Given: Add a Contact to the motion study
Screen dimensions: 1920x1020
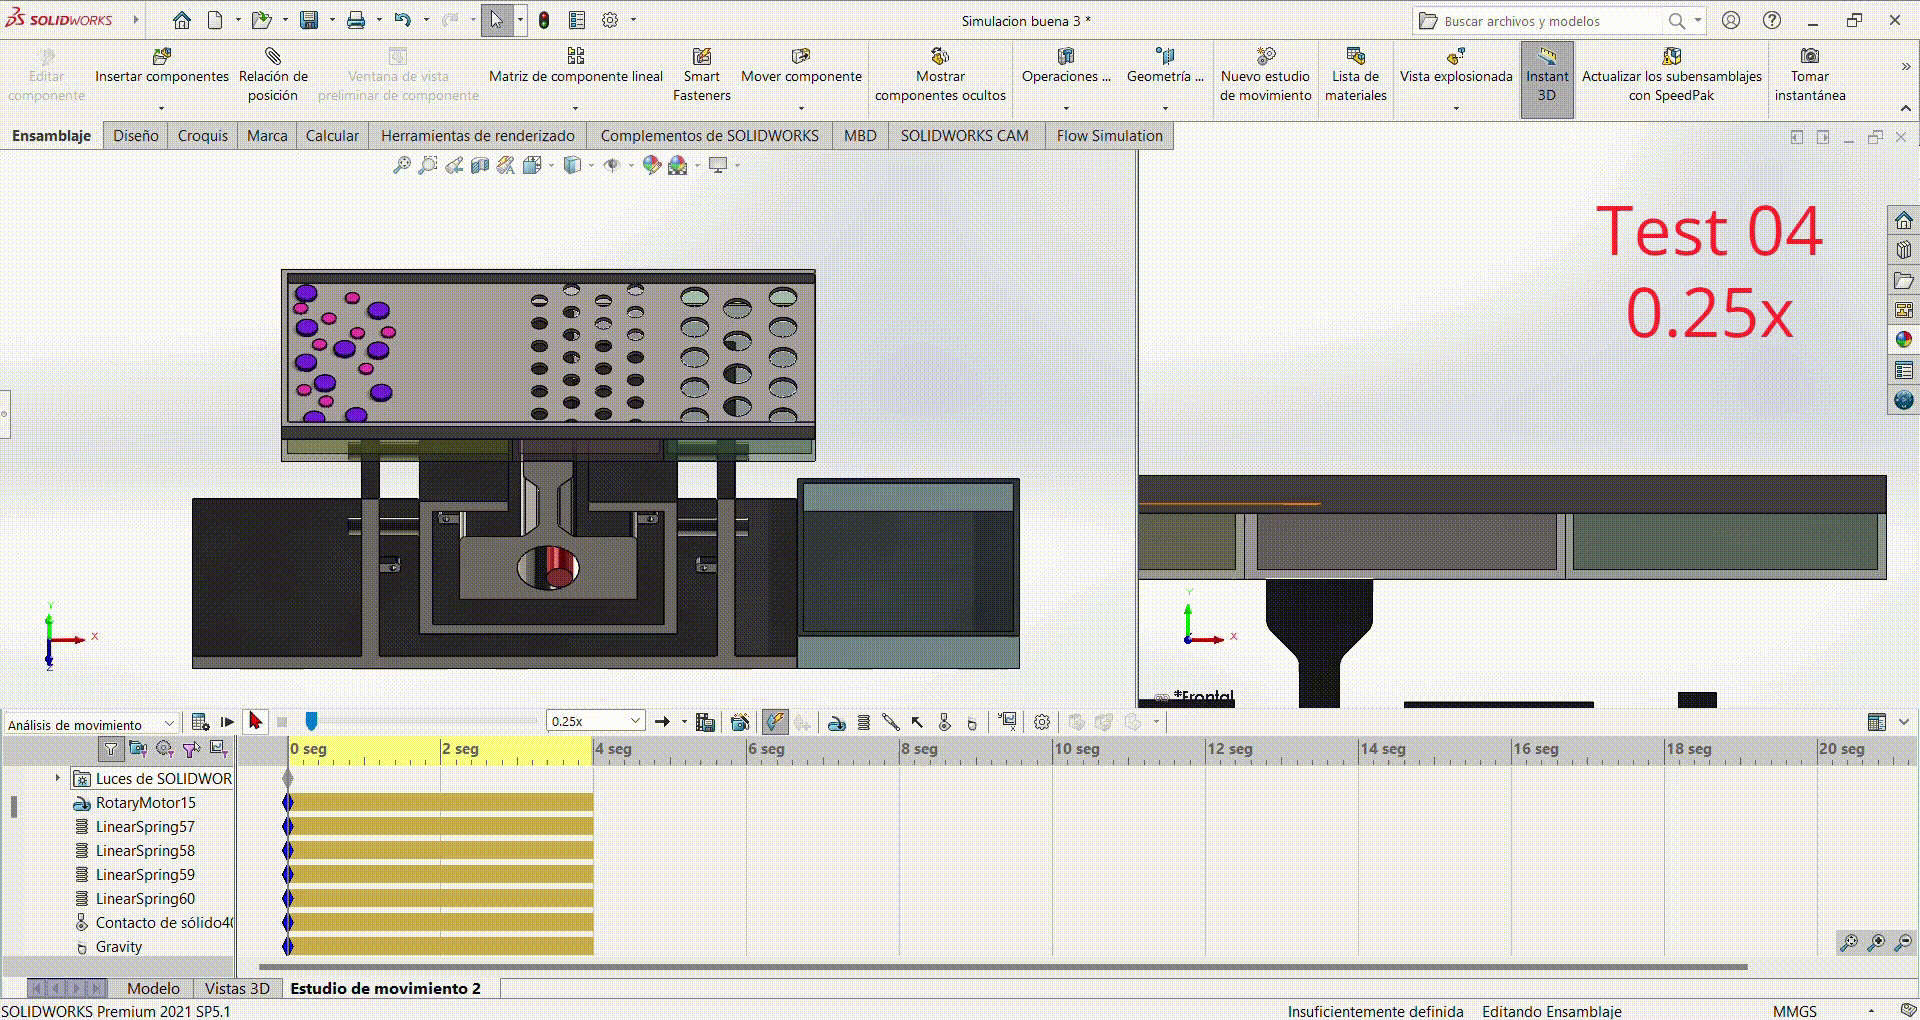Looking at the screenshot, I should tap(944, 722).
